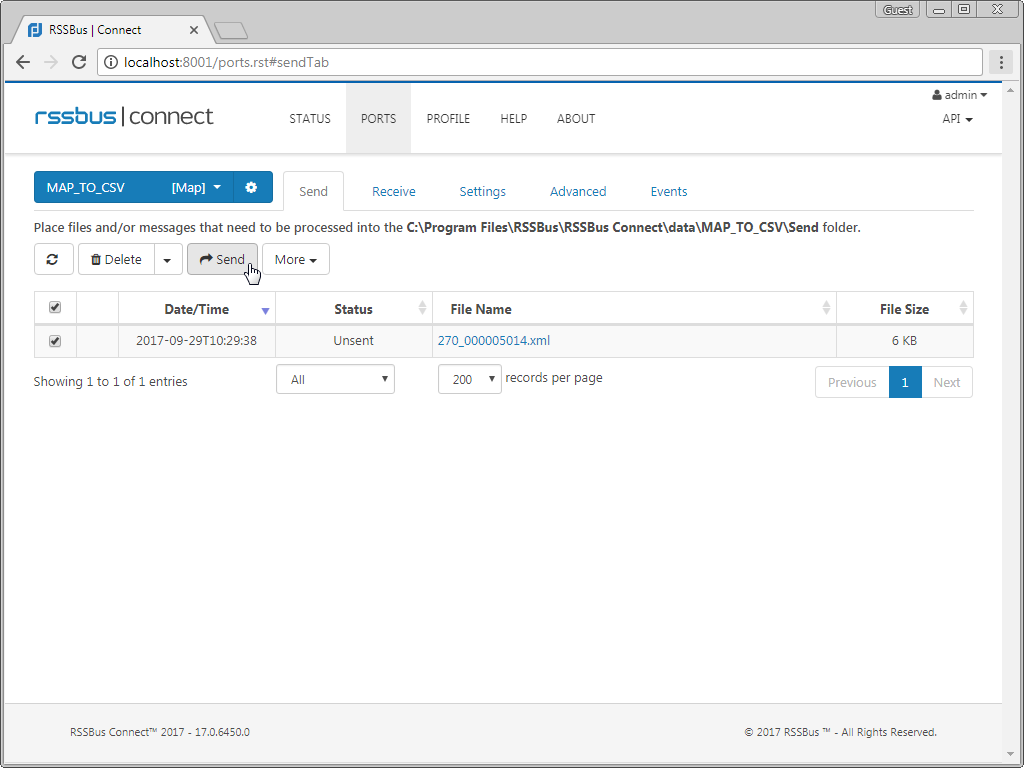Switch to the Settings tab

click(483, 191)
